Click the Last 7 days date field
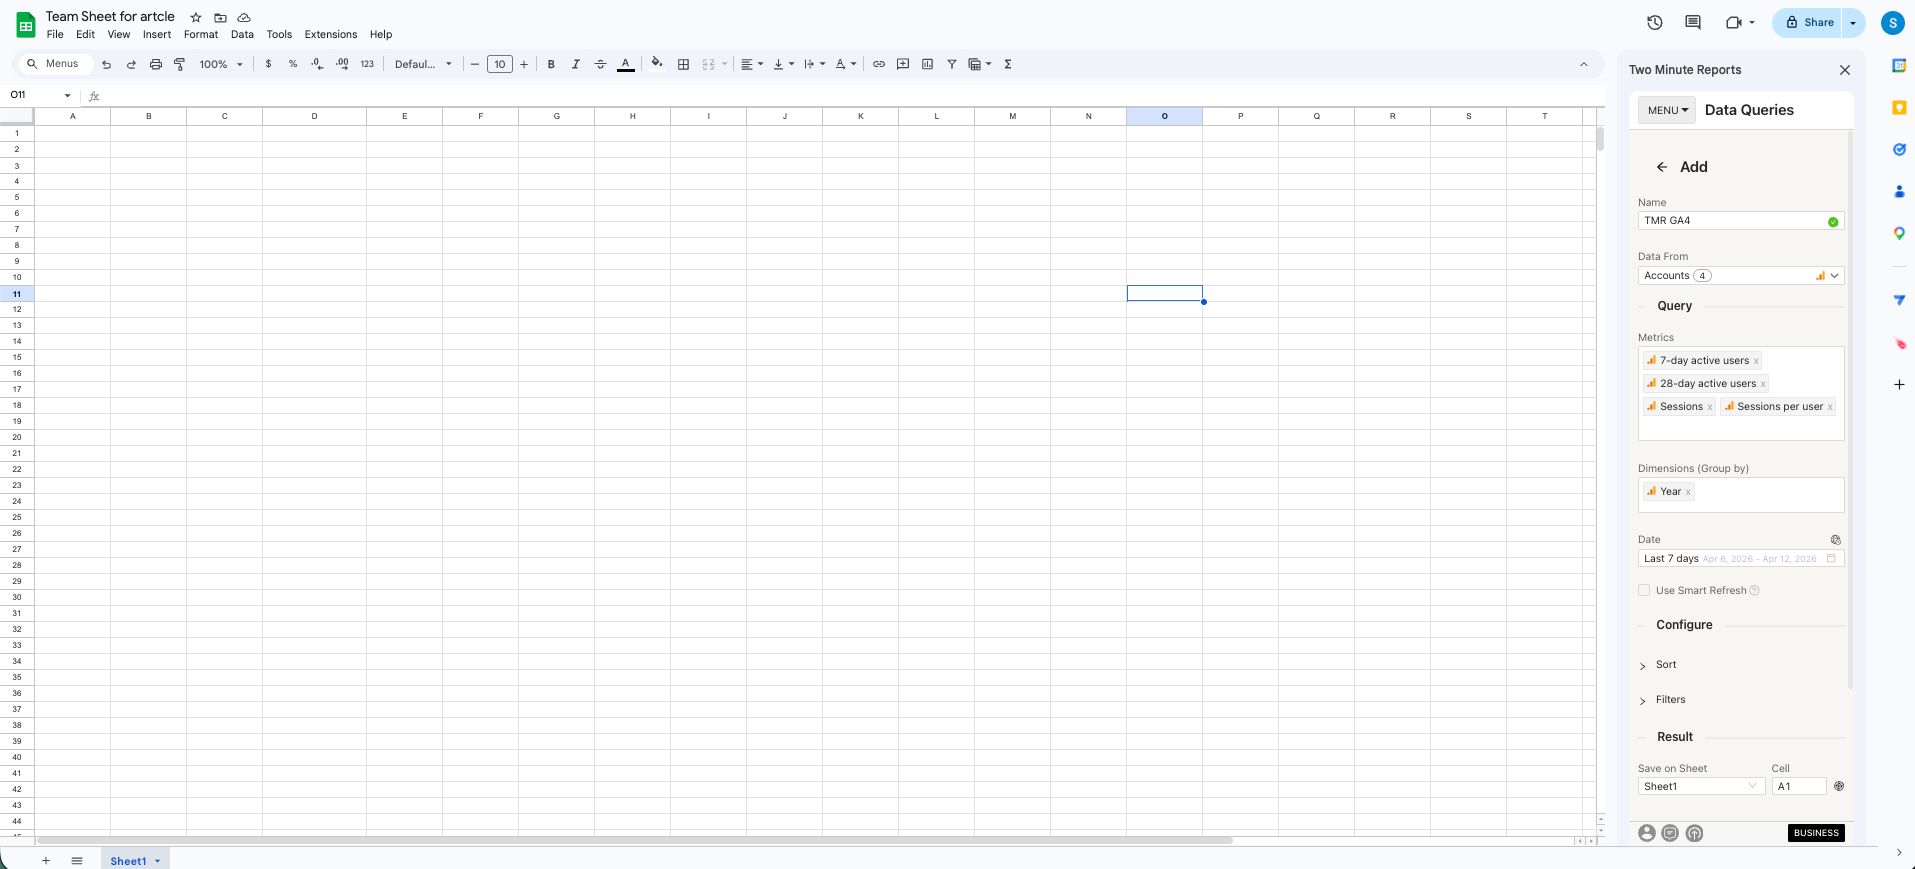The height and width of the screenshot is (869, 1915). 1741,558
